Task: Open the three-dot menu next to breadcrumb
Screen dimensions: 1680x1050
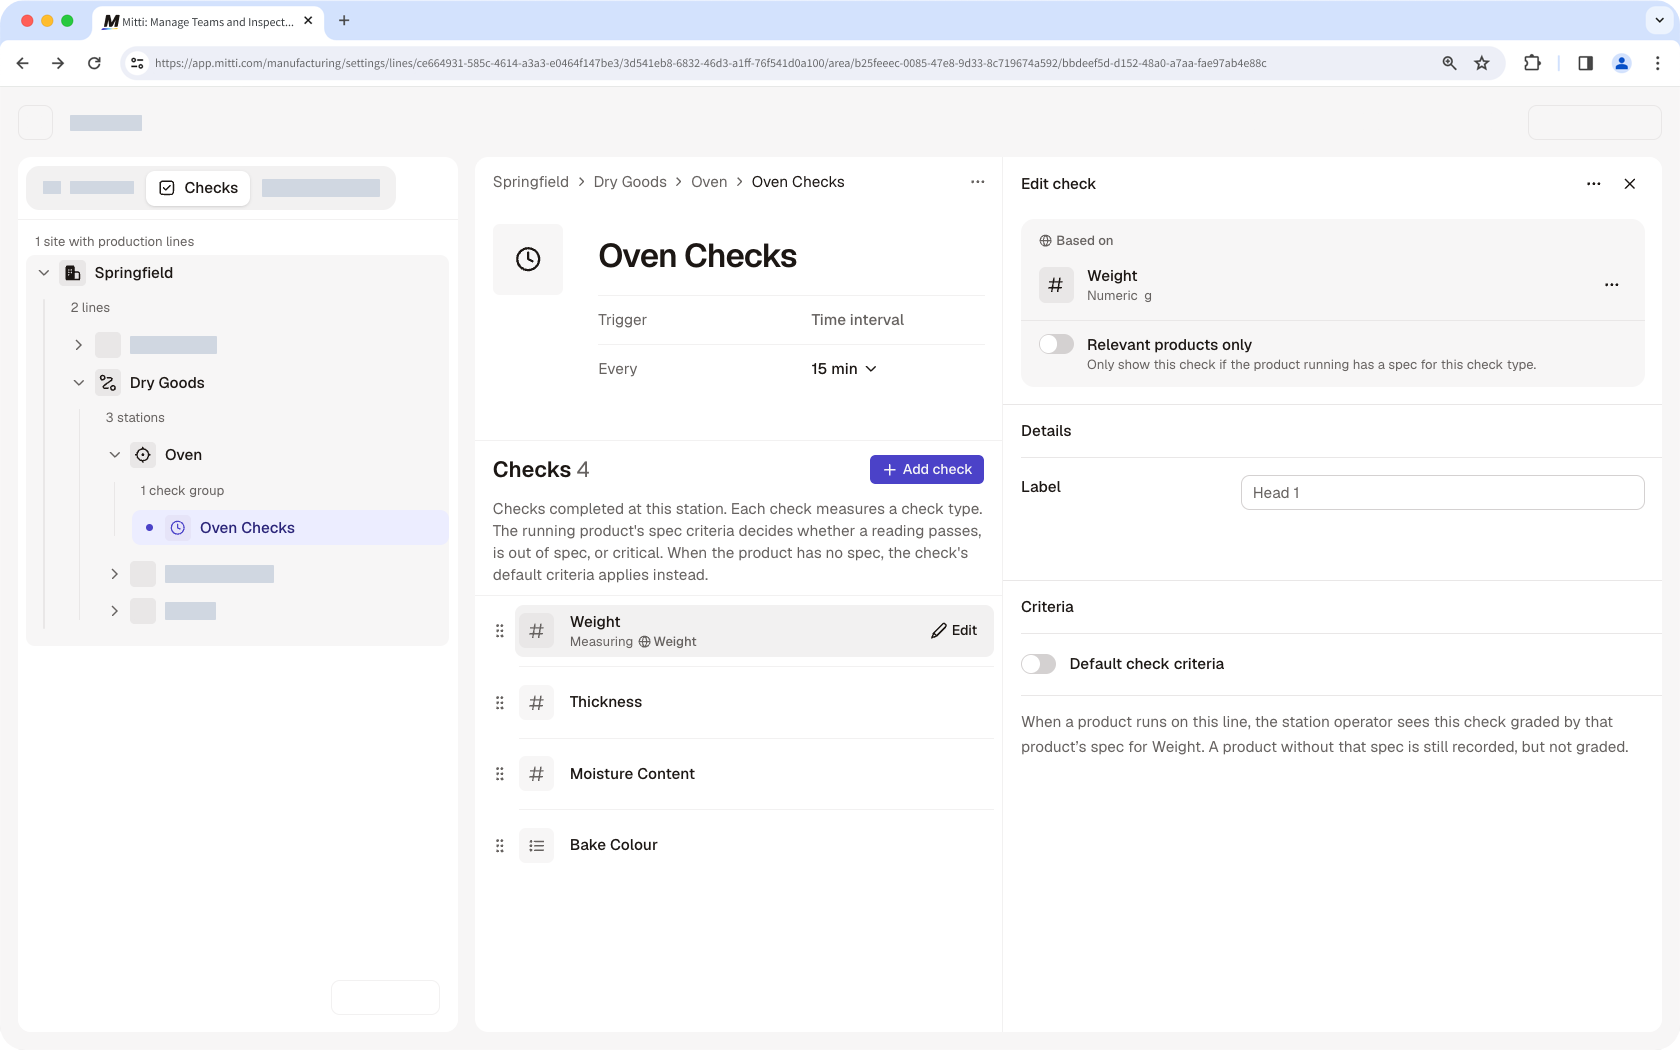Action: pyautogui.click(x=977, y=182)
